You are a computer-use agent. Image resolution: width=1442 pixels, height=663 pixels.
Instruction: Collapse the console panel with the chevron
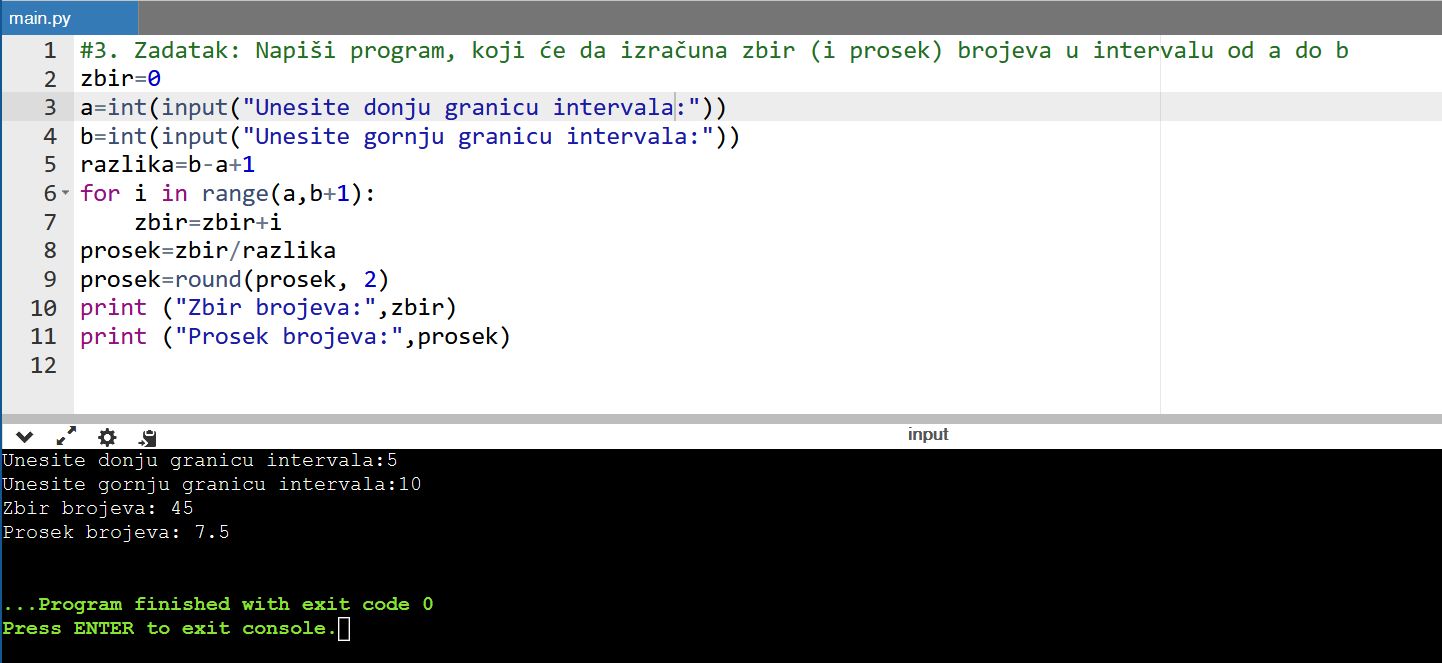coord(25,436)
